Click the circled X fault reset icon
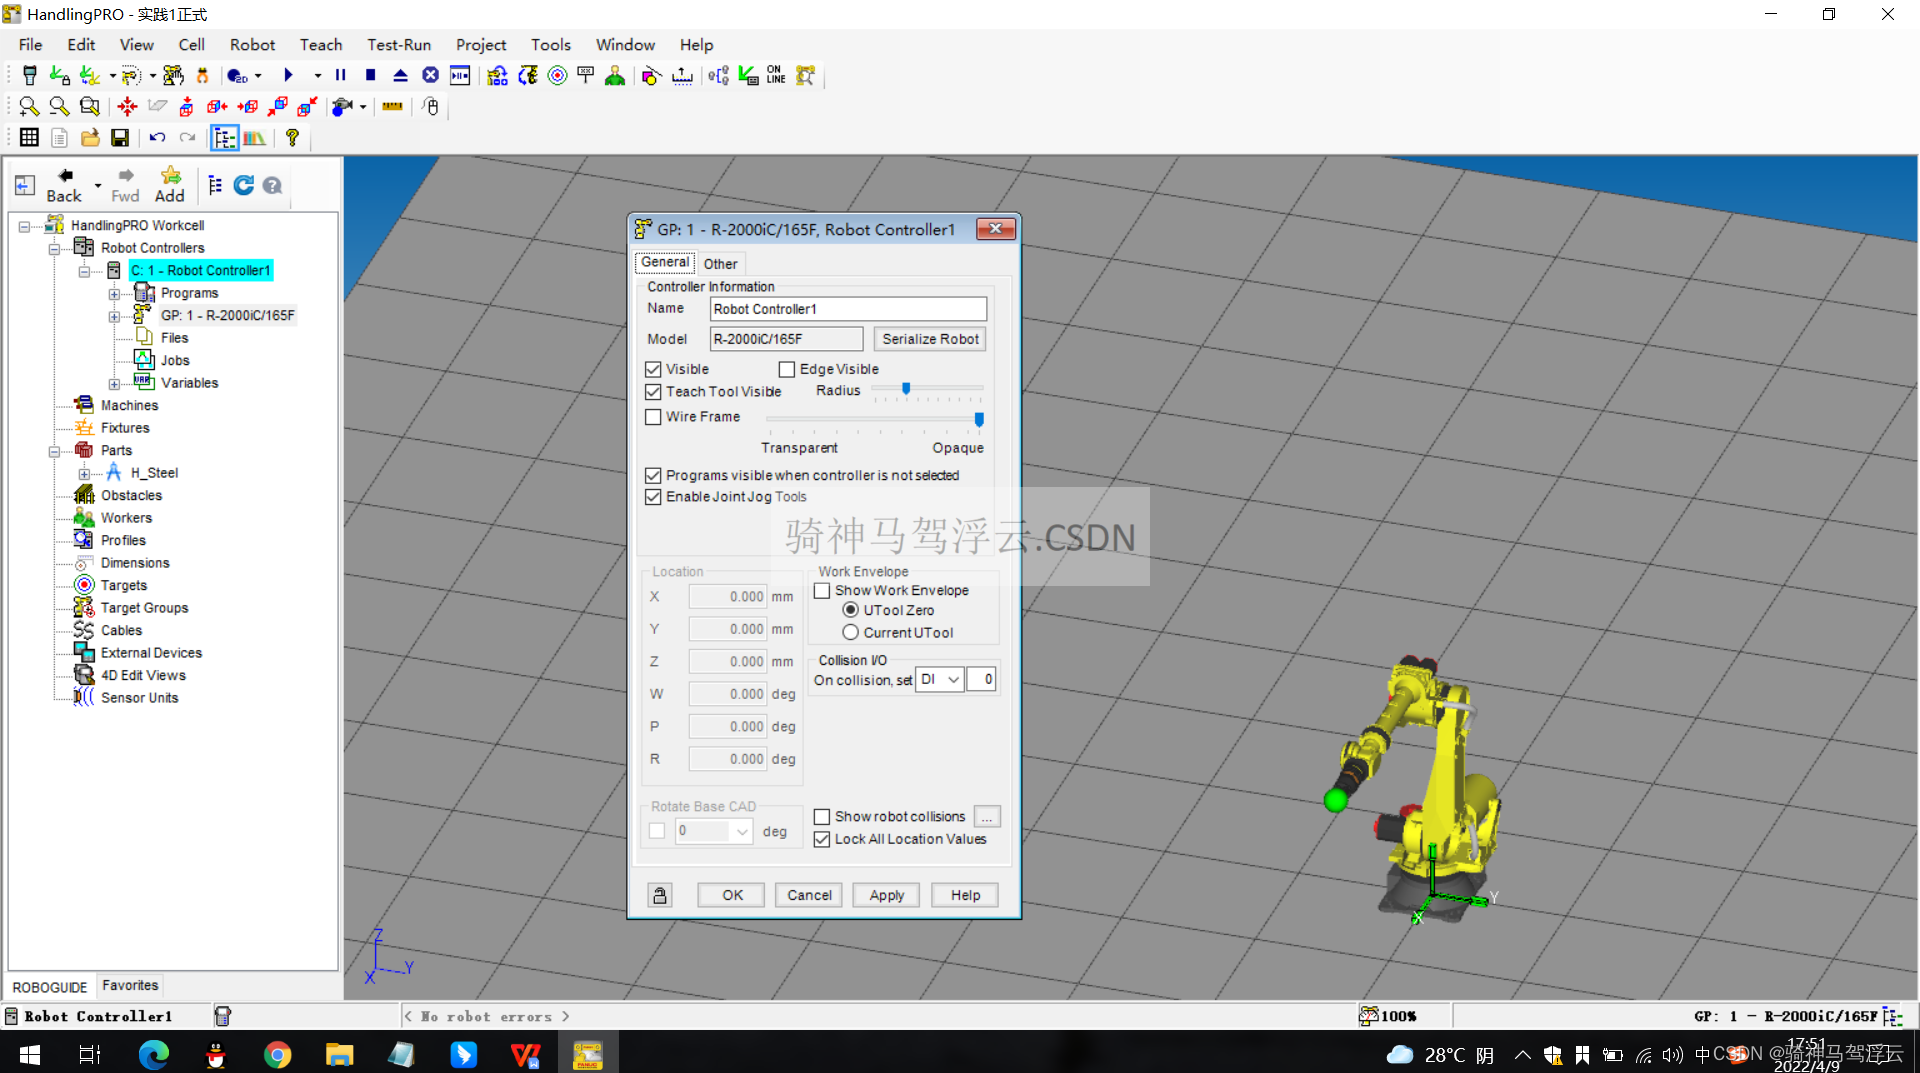This screenshot has width=1920, height=1073. 431,76
